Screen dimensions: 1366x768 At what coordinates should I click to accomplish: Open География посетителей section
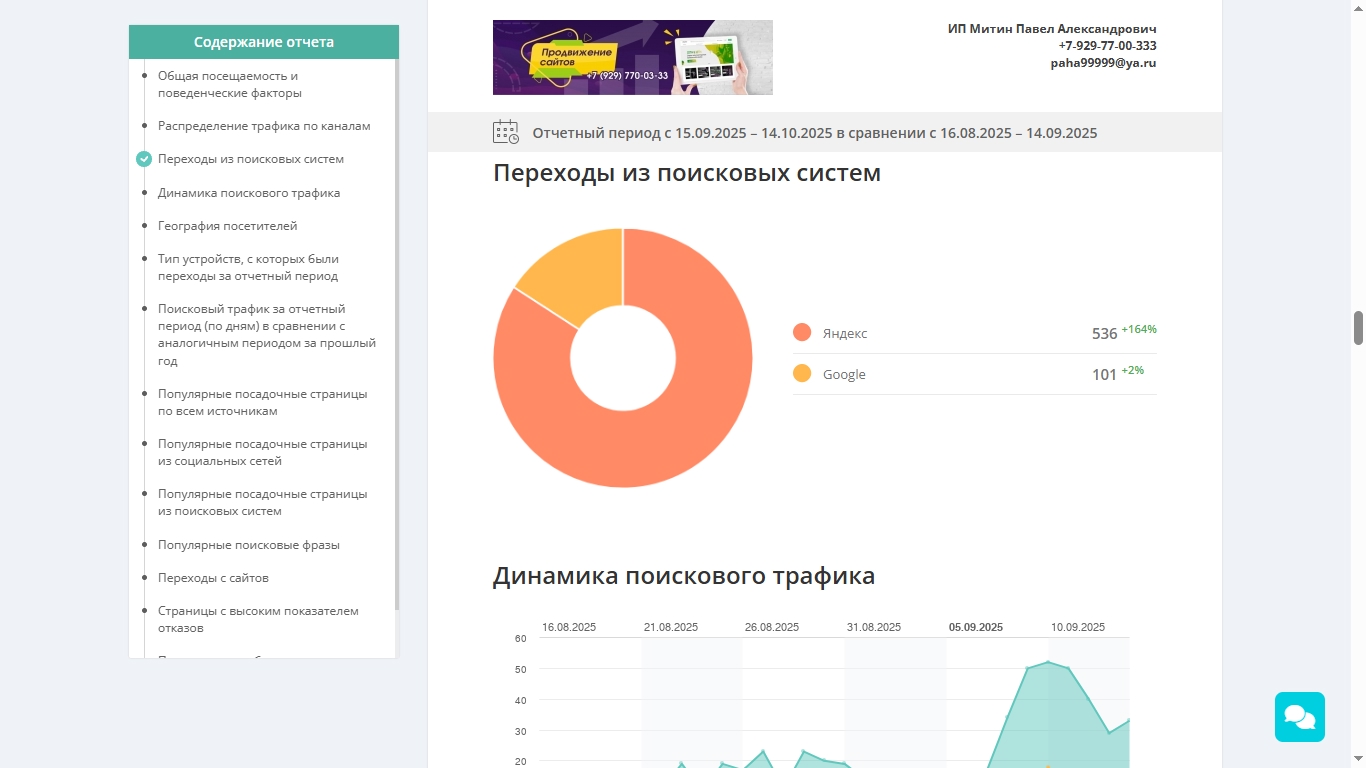click(227, 226)
